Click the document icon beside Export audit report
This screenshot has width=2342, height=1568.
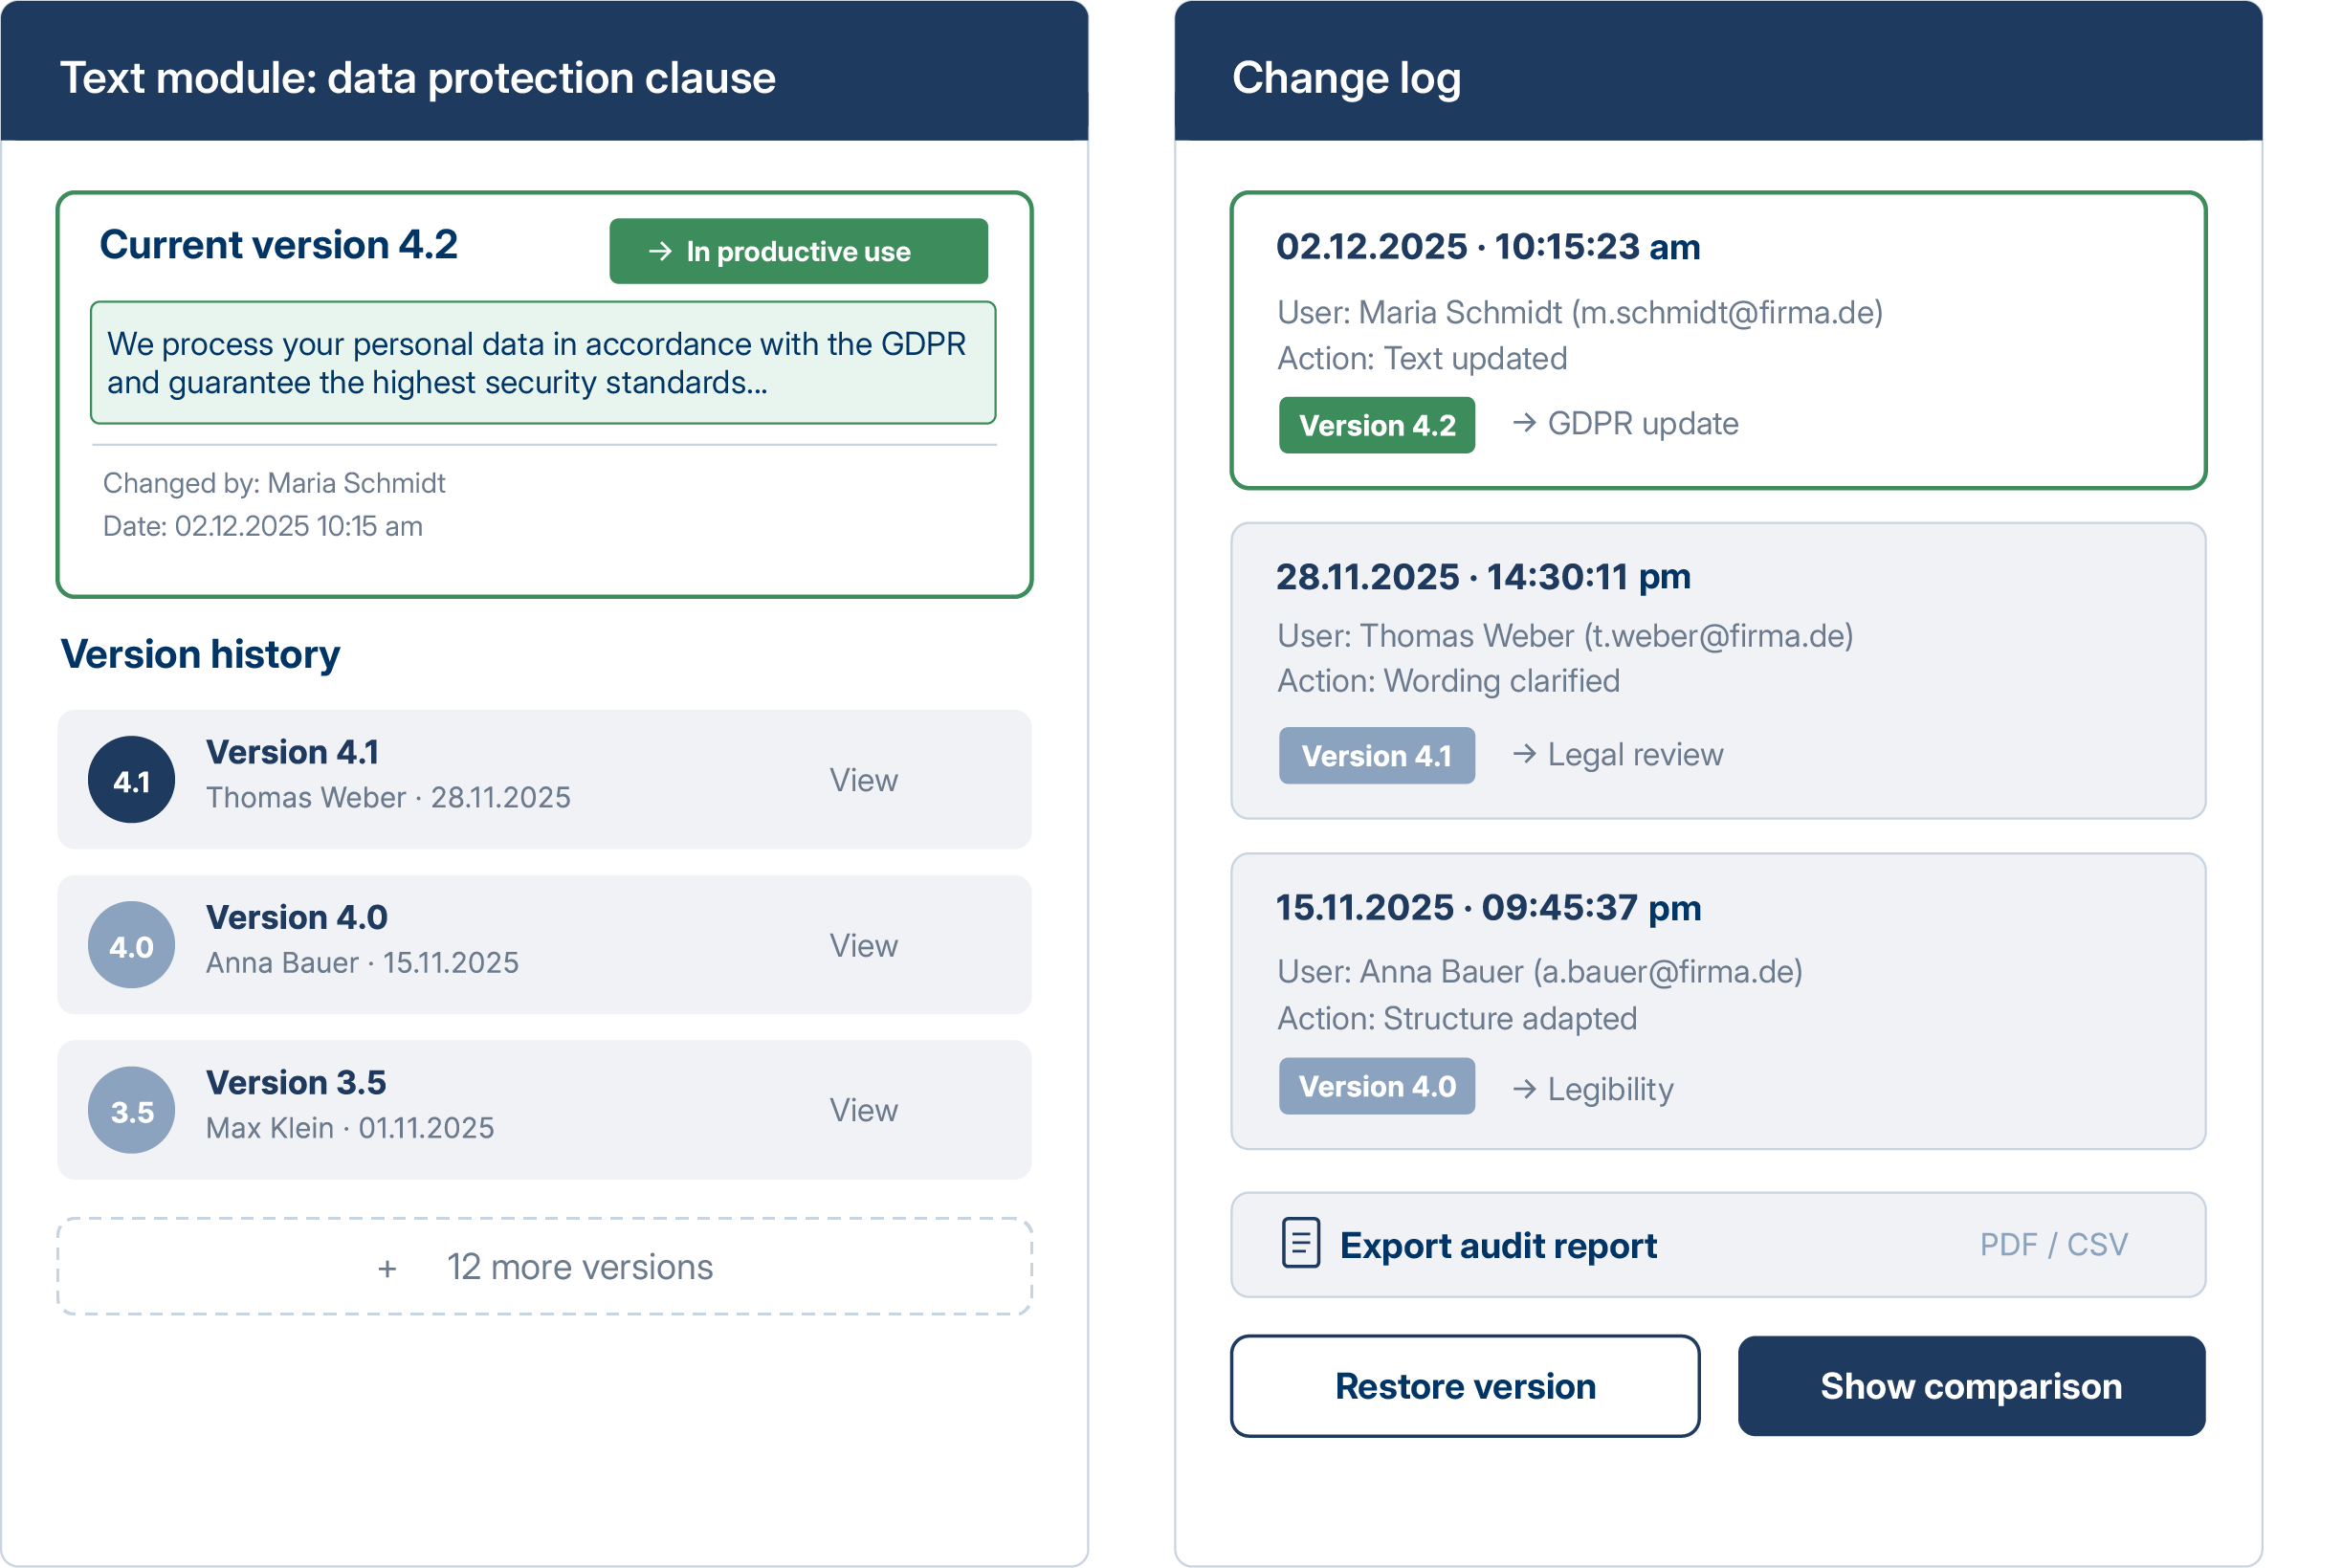point(1300,1243)
